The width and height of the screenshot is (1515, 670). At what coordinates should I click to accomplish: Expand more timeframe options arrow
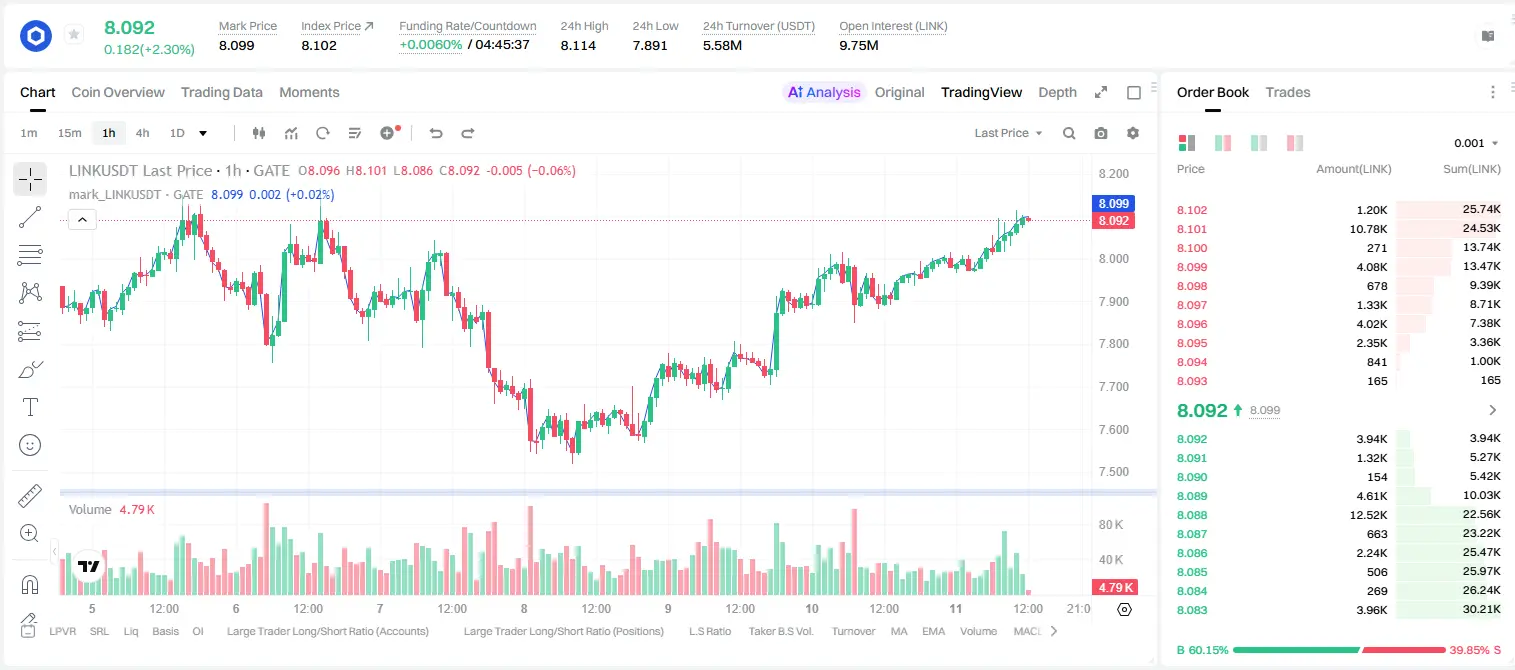tap(203, 133)
